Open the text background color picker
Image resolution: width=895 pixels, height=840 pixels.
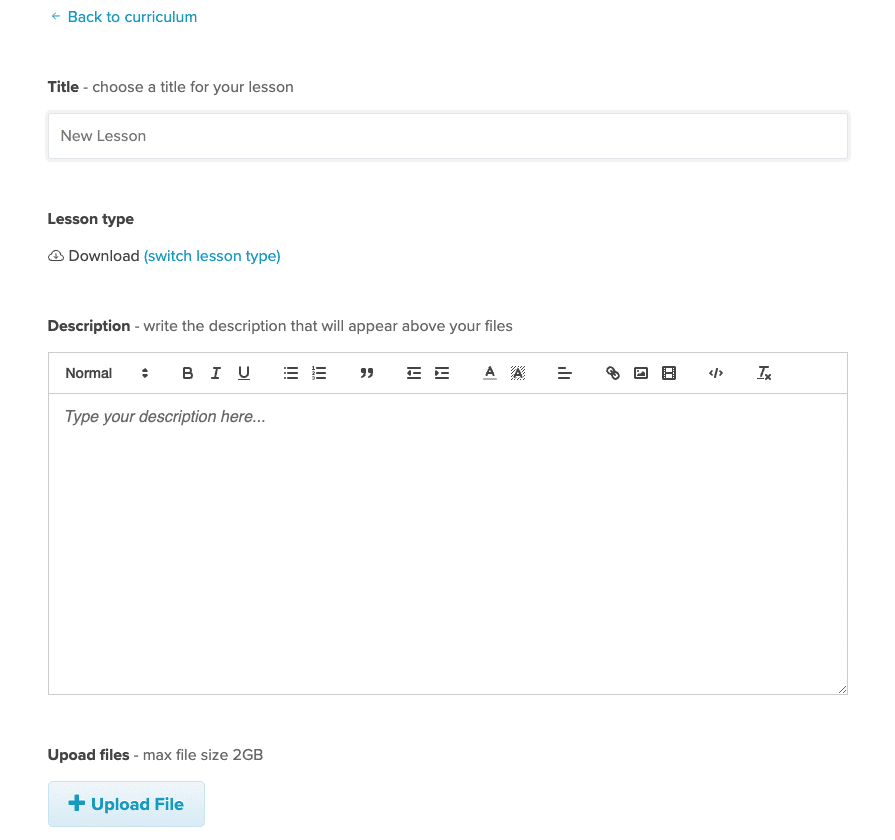pos(518,373)
